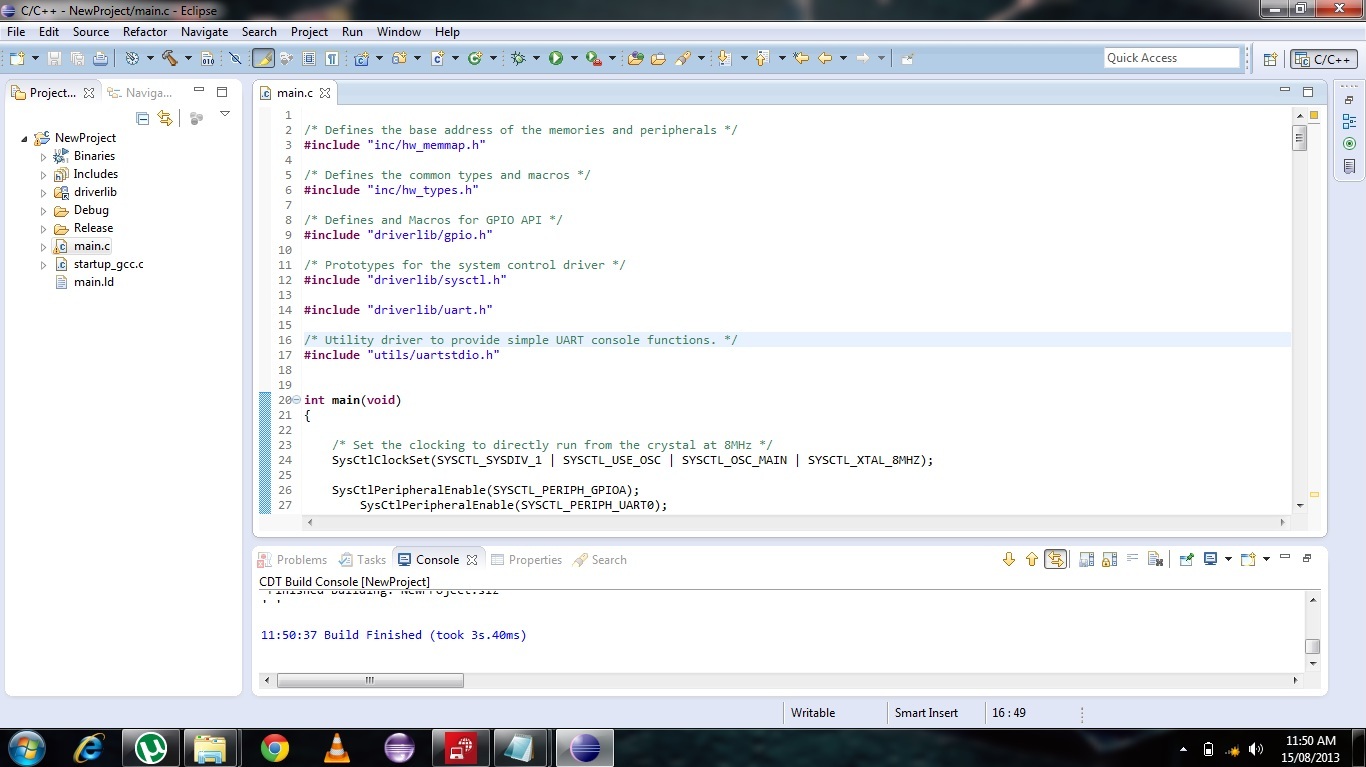Image resolution: width=1366 pixels, height=767 pixels.
Task: Click the Last Edit Location icon
Action: (801, 59)
